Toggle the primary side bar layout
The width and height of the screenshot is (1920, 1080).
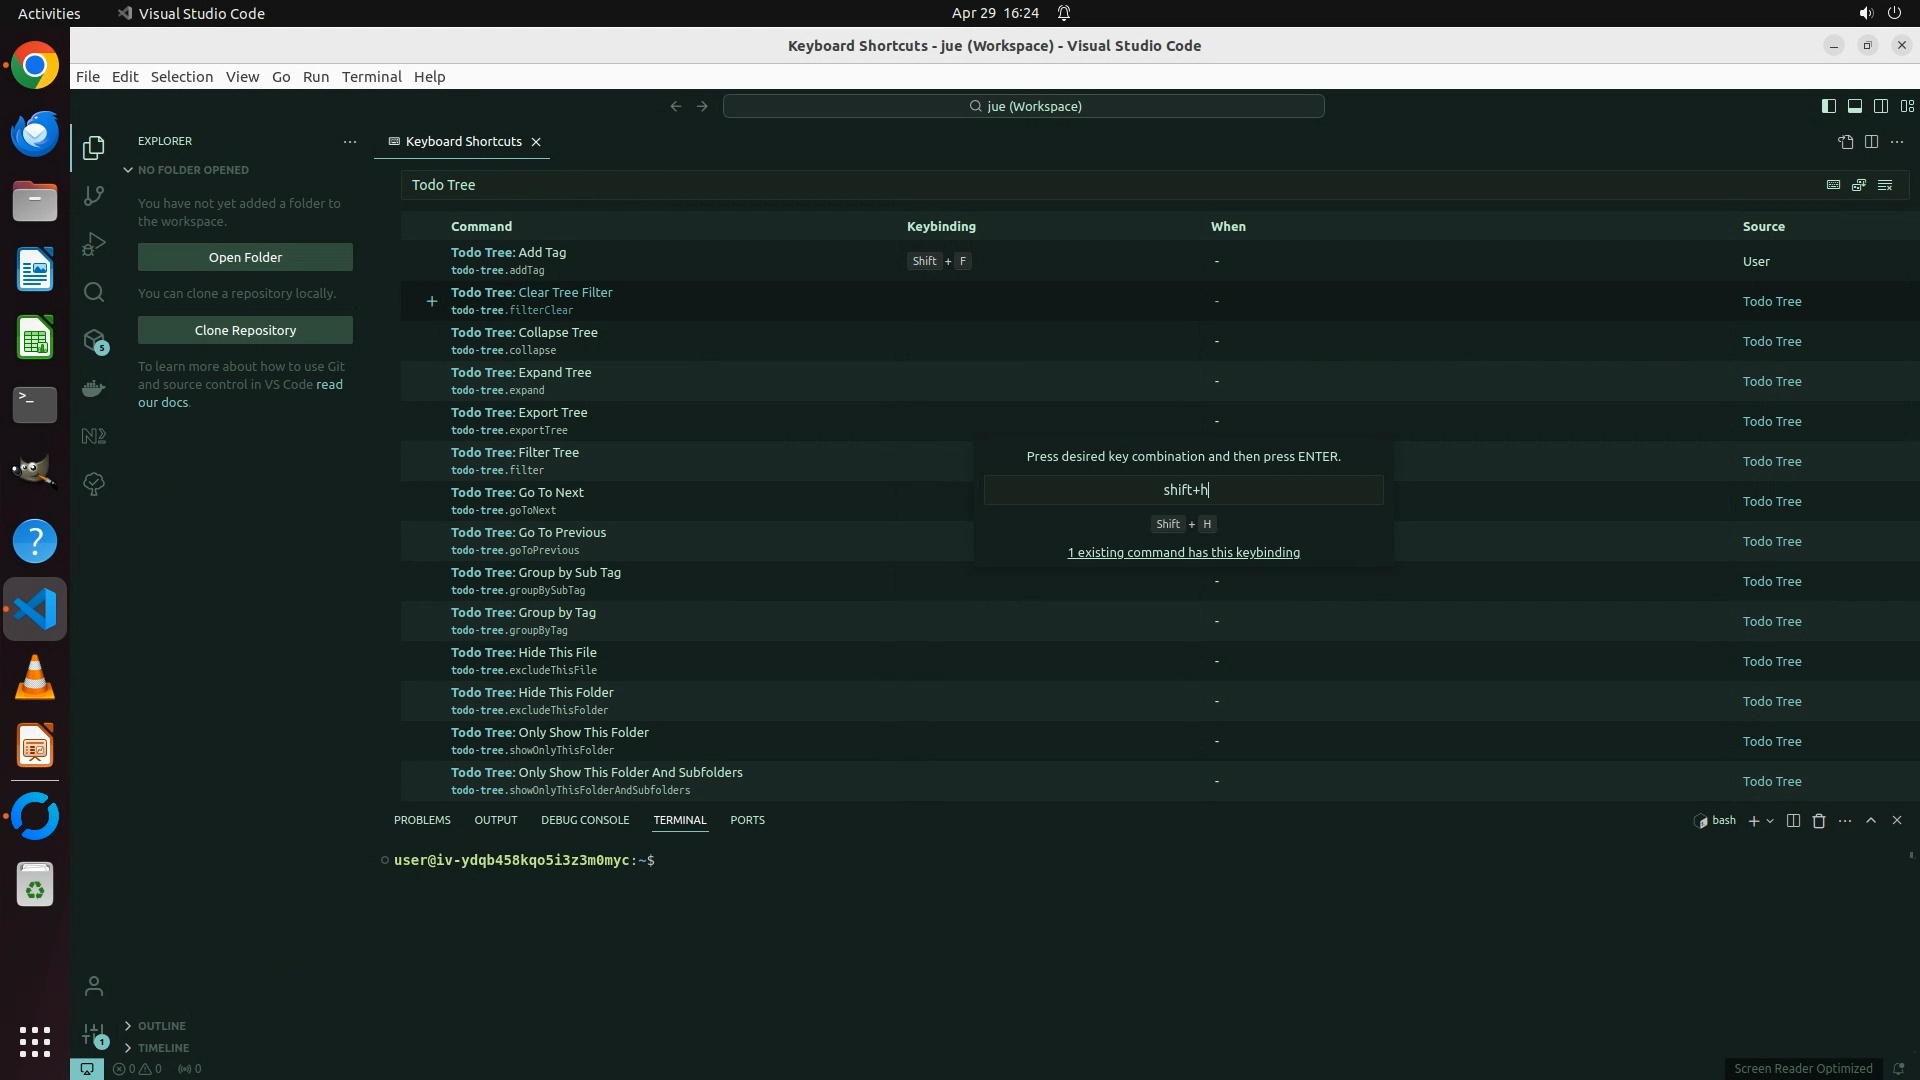pyautogui.click(x=1828, y=106)
